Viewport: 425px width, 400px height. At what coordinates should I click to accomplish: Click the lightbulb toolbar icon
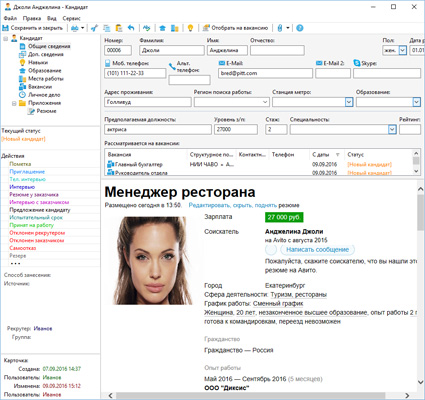pos(190,28)
